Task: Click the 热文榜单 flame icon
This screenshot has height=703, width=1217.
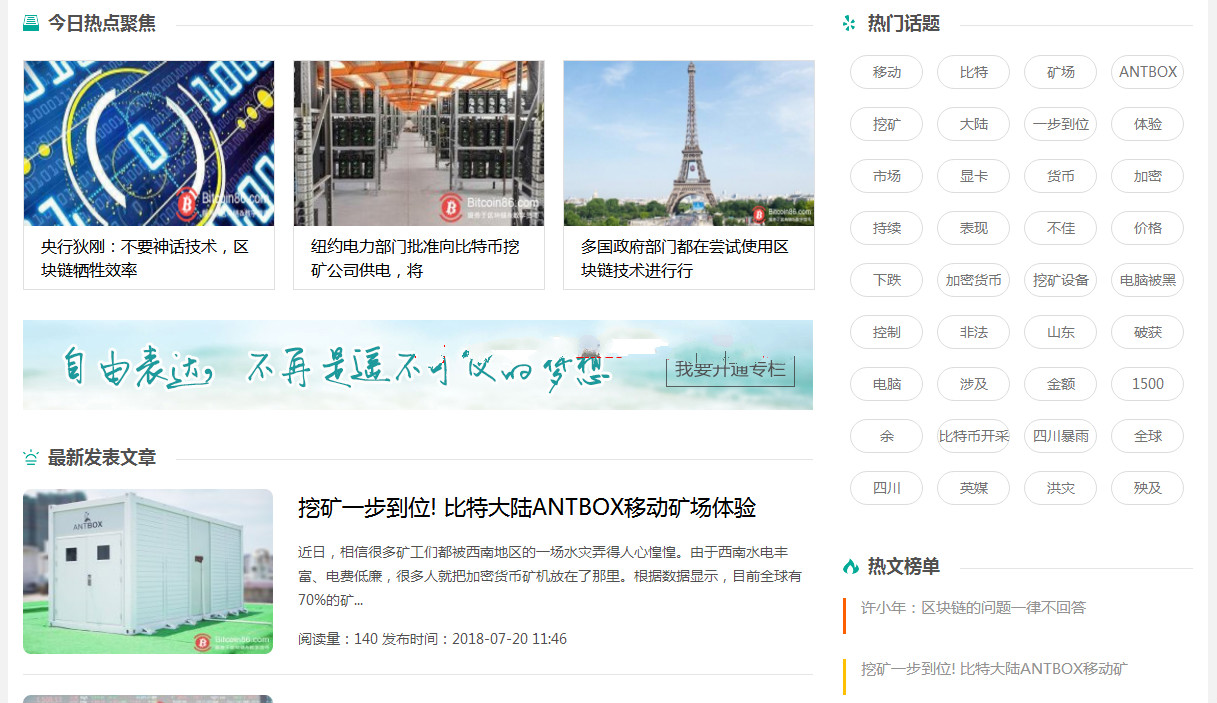Action: [x=850, y=566]
